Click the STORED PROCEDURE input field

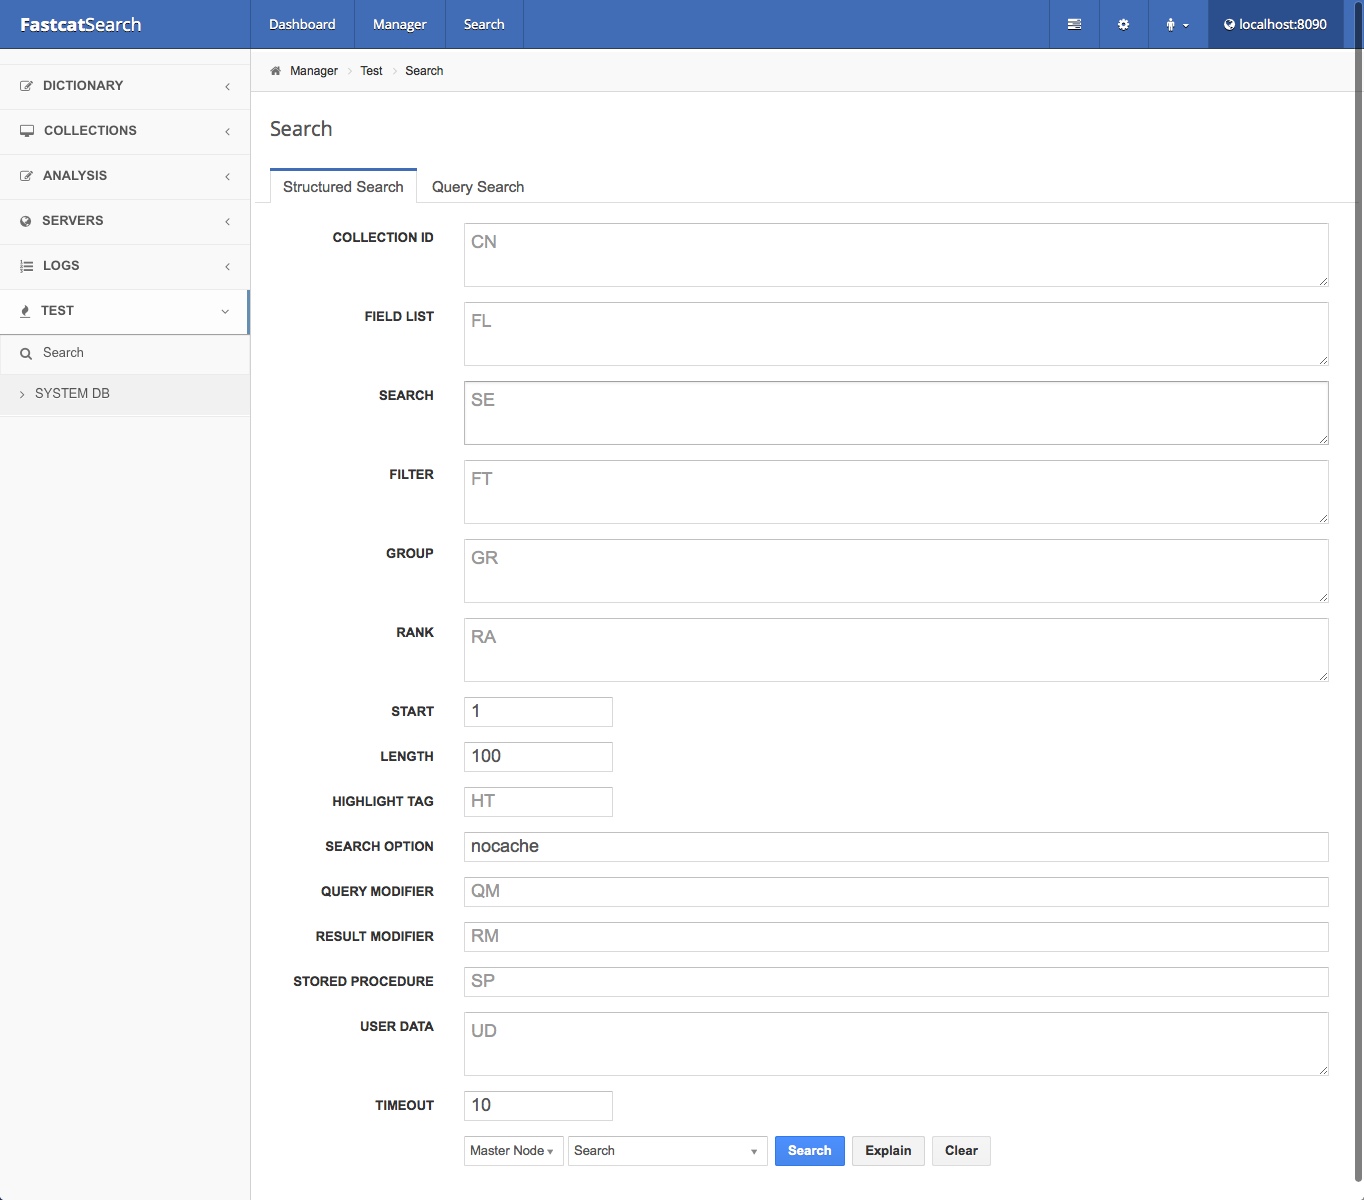point(896,982)
